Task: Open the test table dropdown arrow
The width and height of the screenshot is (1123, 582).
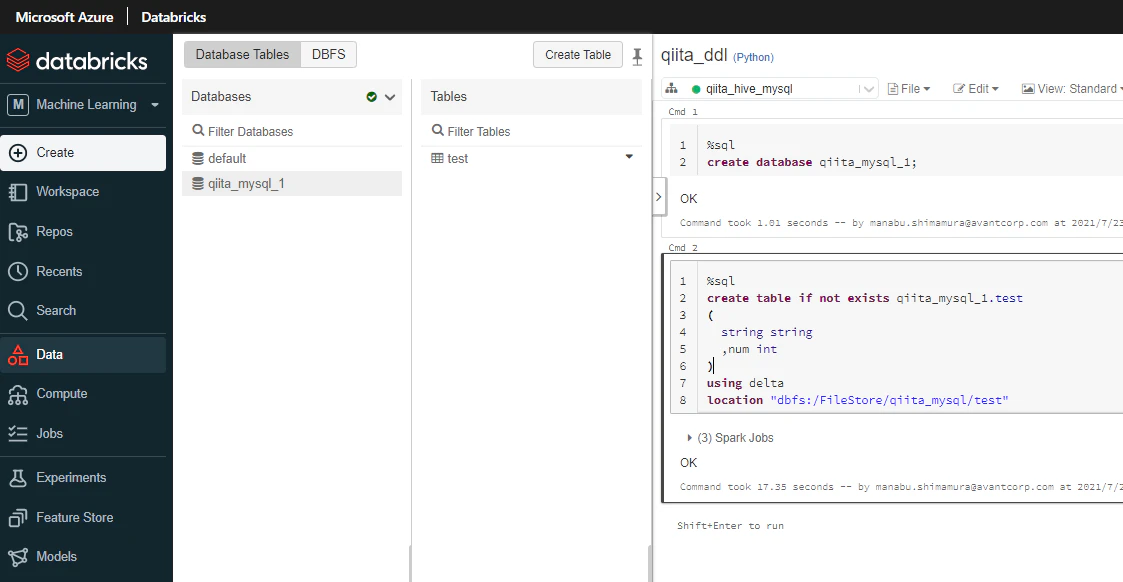Action: coord(629,157)
